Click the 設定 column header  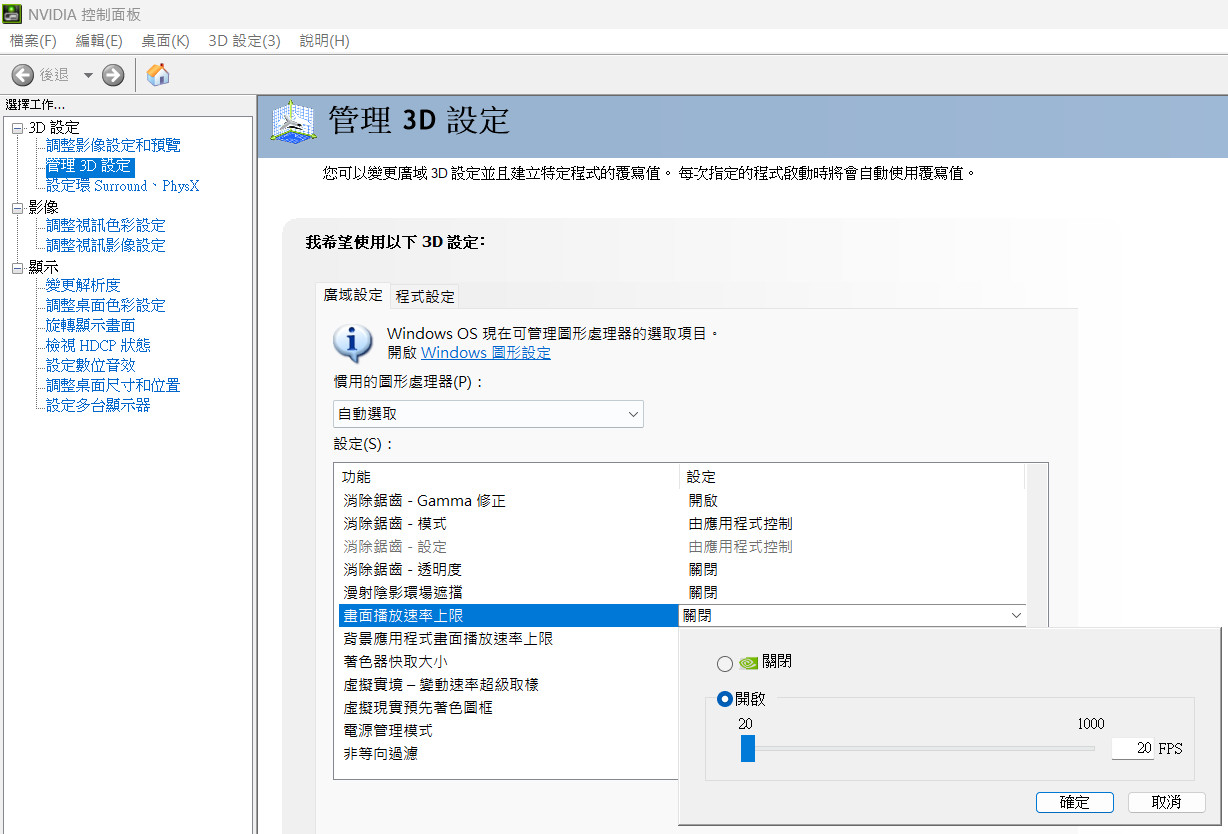852,477
